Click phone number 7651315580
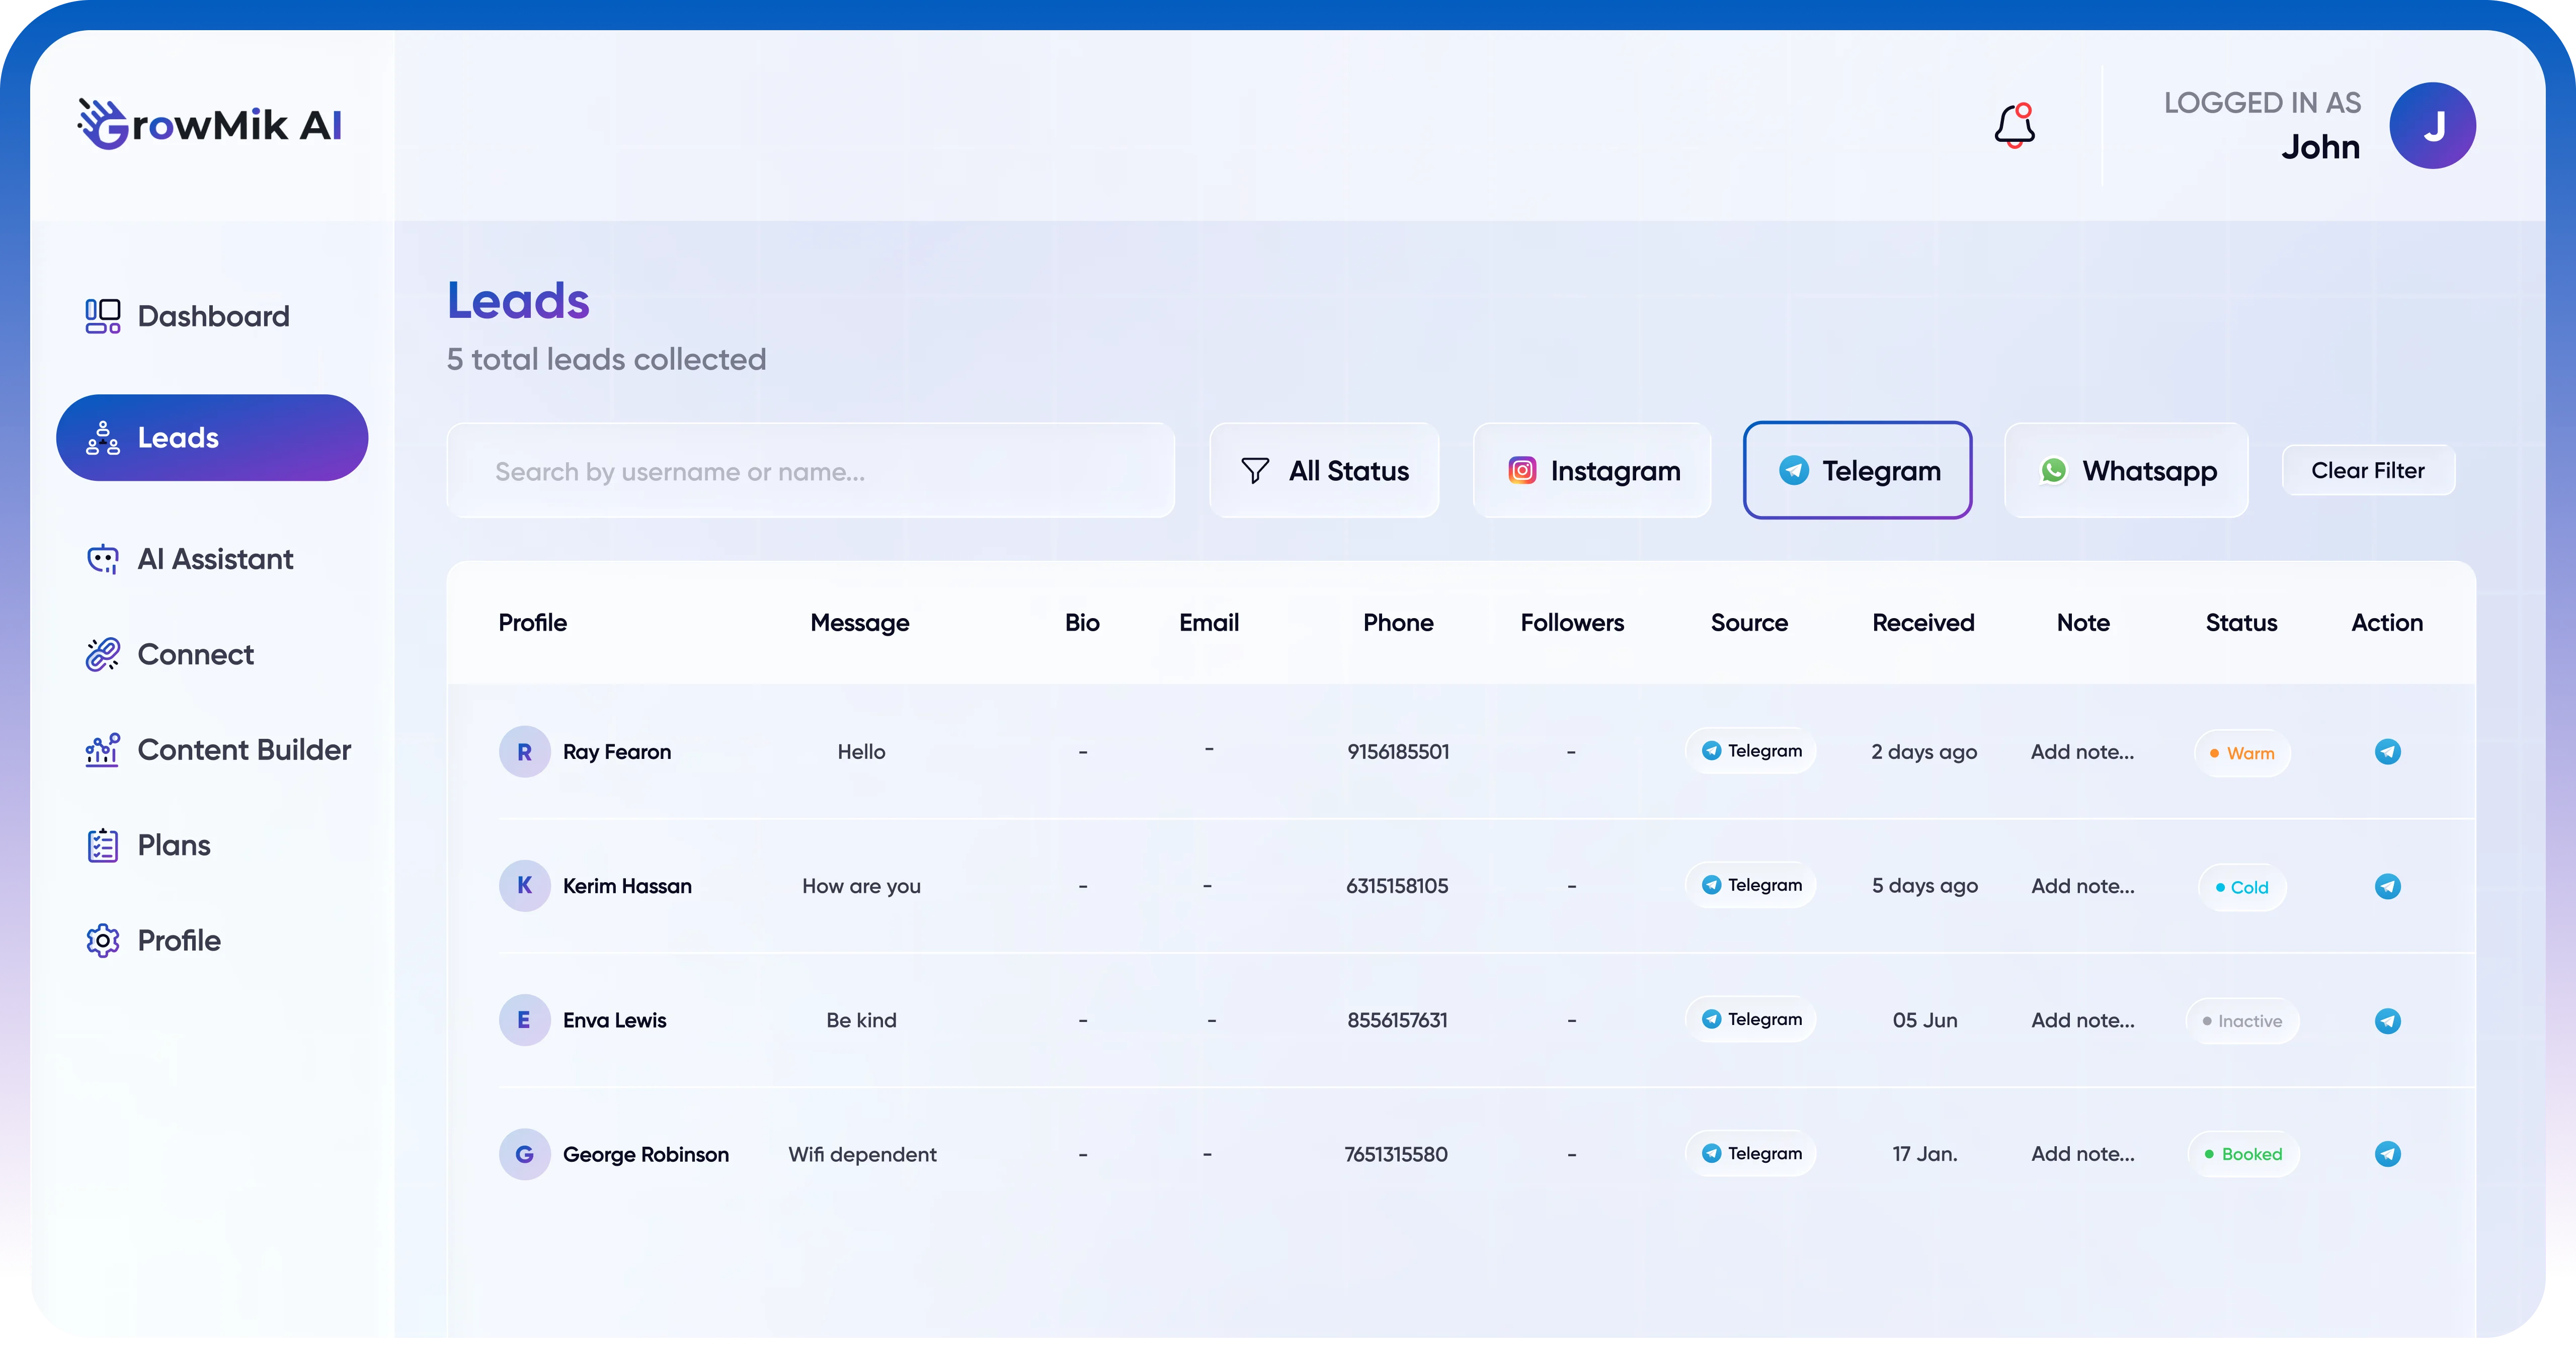 click(1396, 1154)
